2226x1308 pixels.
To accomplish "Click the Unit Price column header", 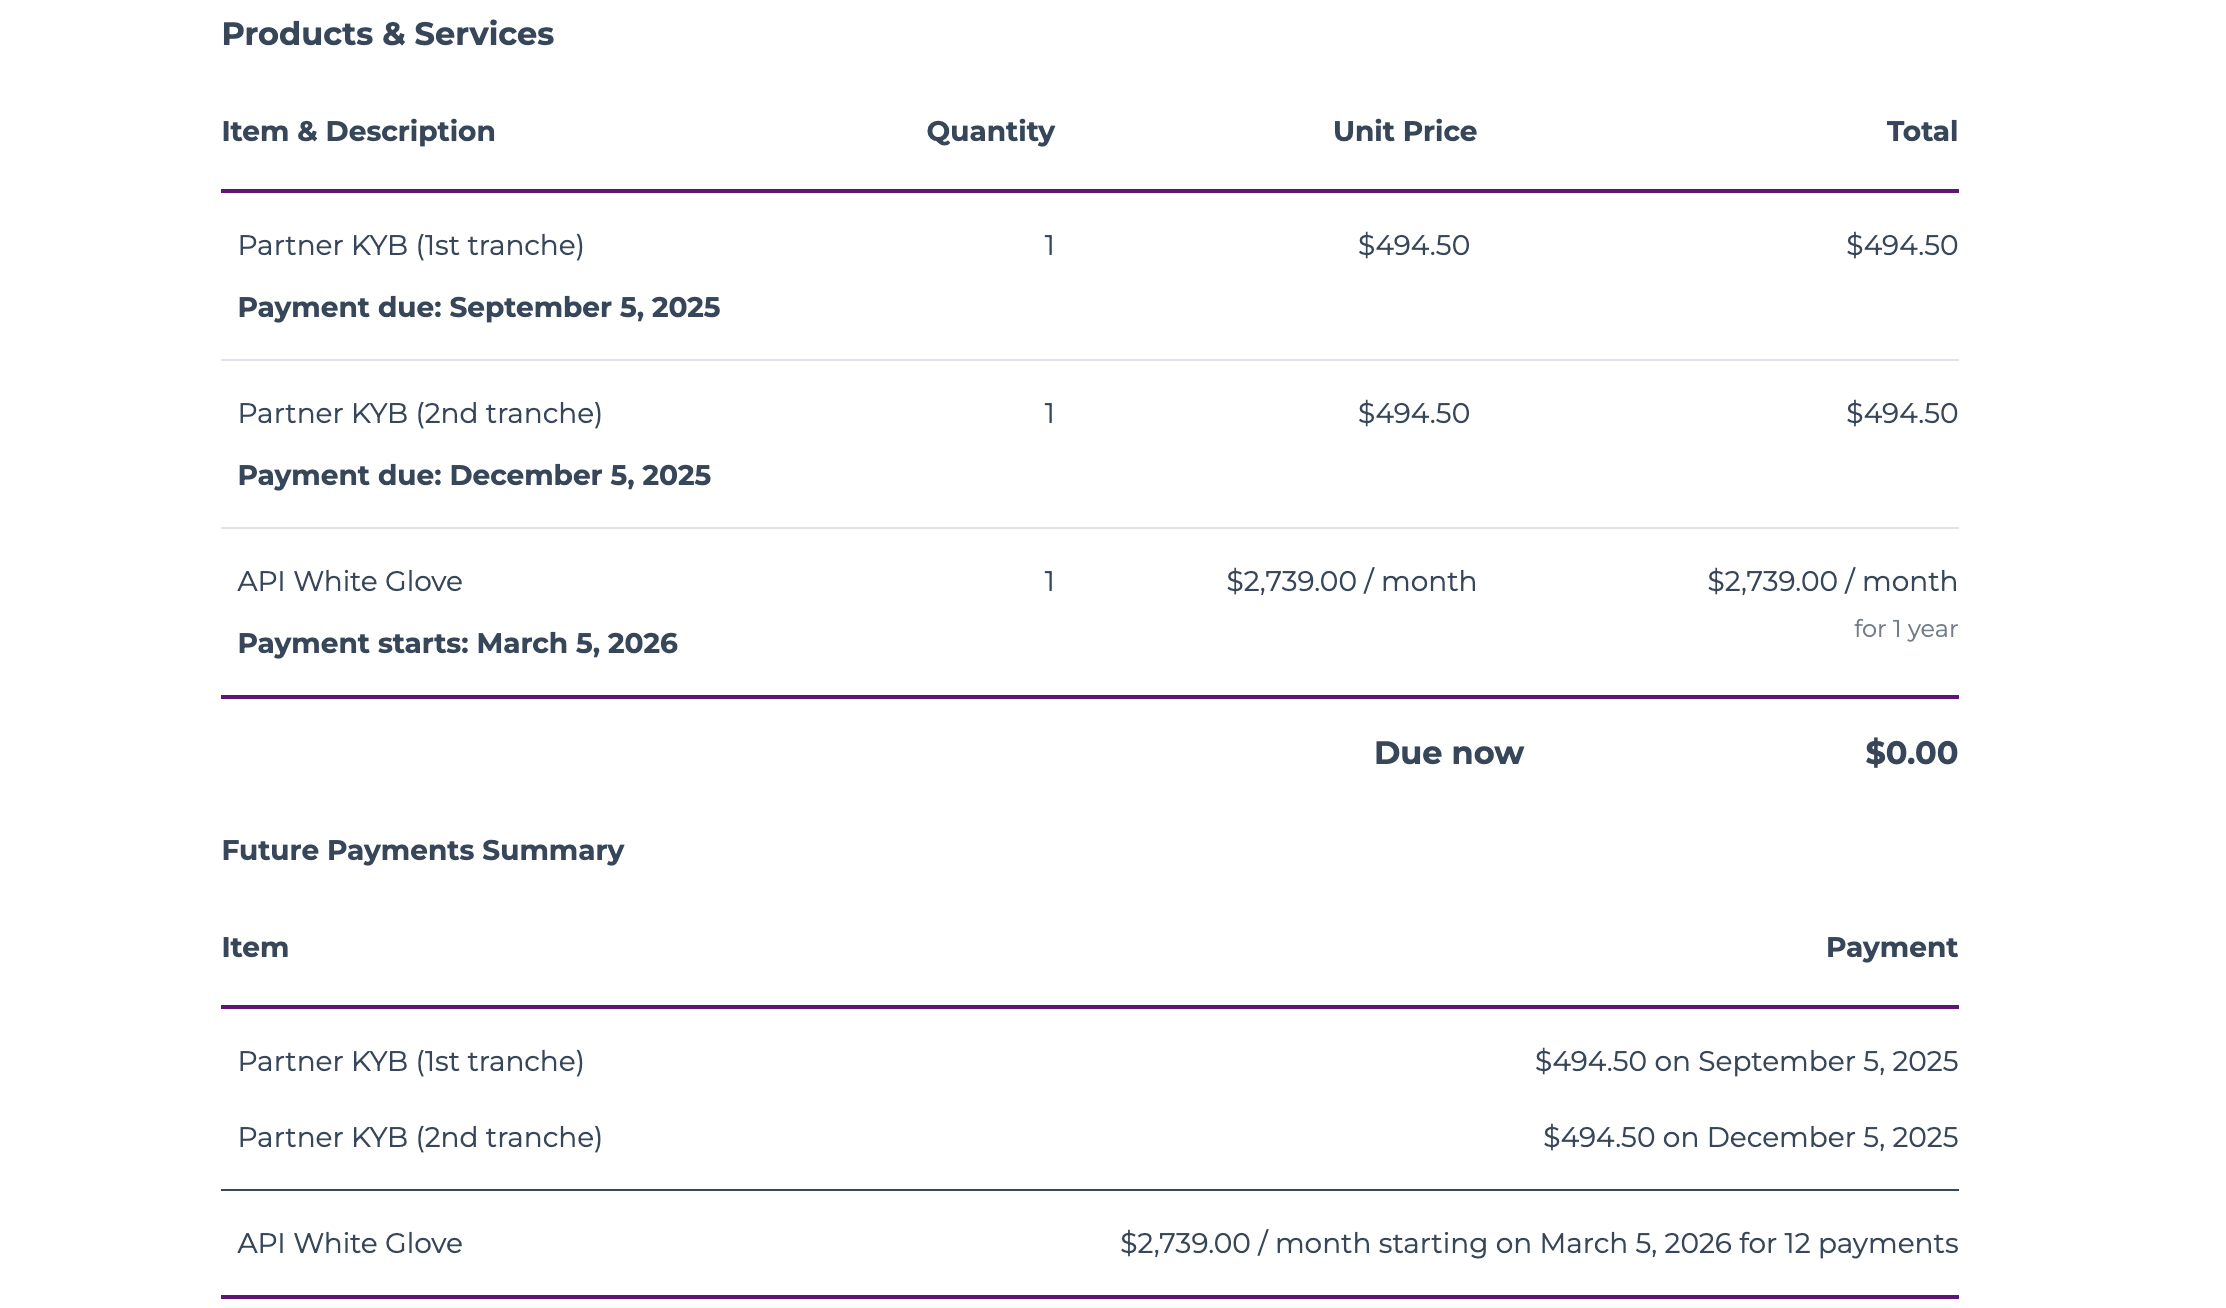I will click(1404, 131).
